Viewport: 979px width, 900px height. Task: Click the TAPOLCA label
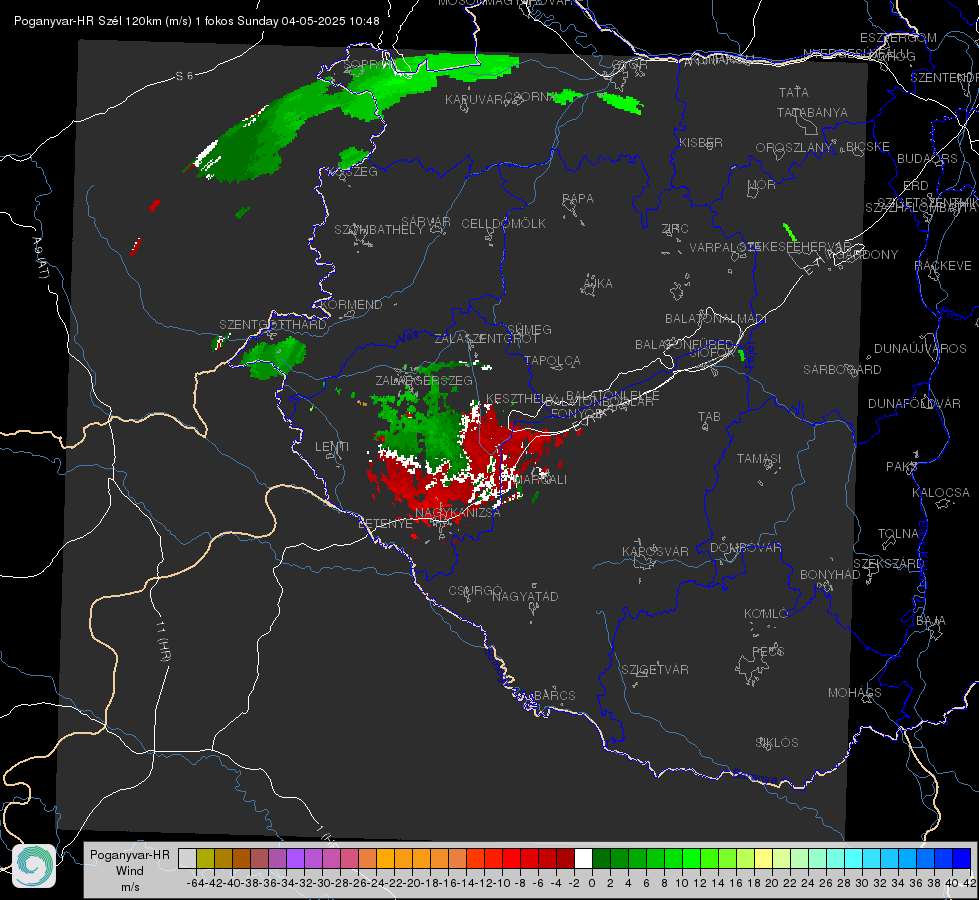pos(552,361)
